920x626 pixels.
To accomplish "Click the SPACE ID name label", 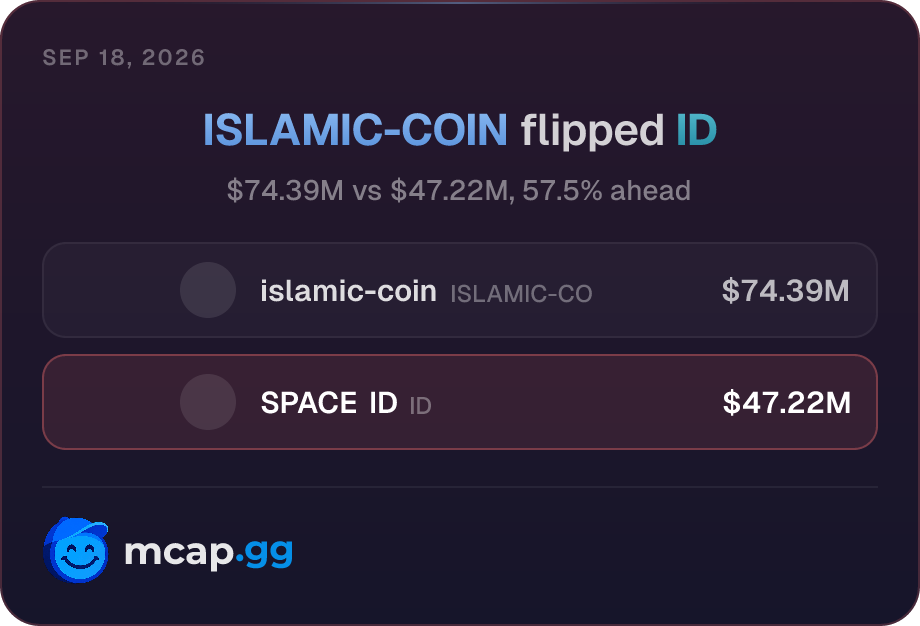I will (329, 403).
